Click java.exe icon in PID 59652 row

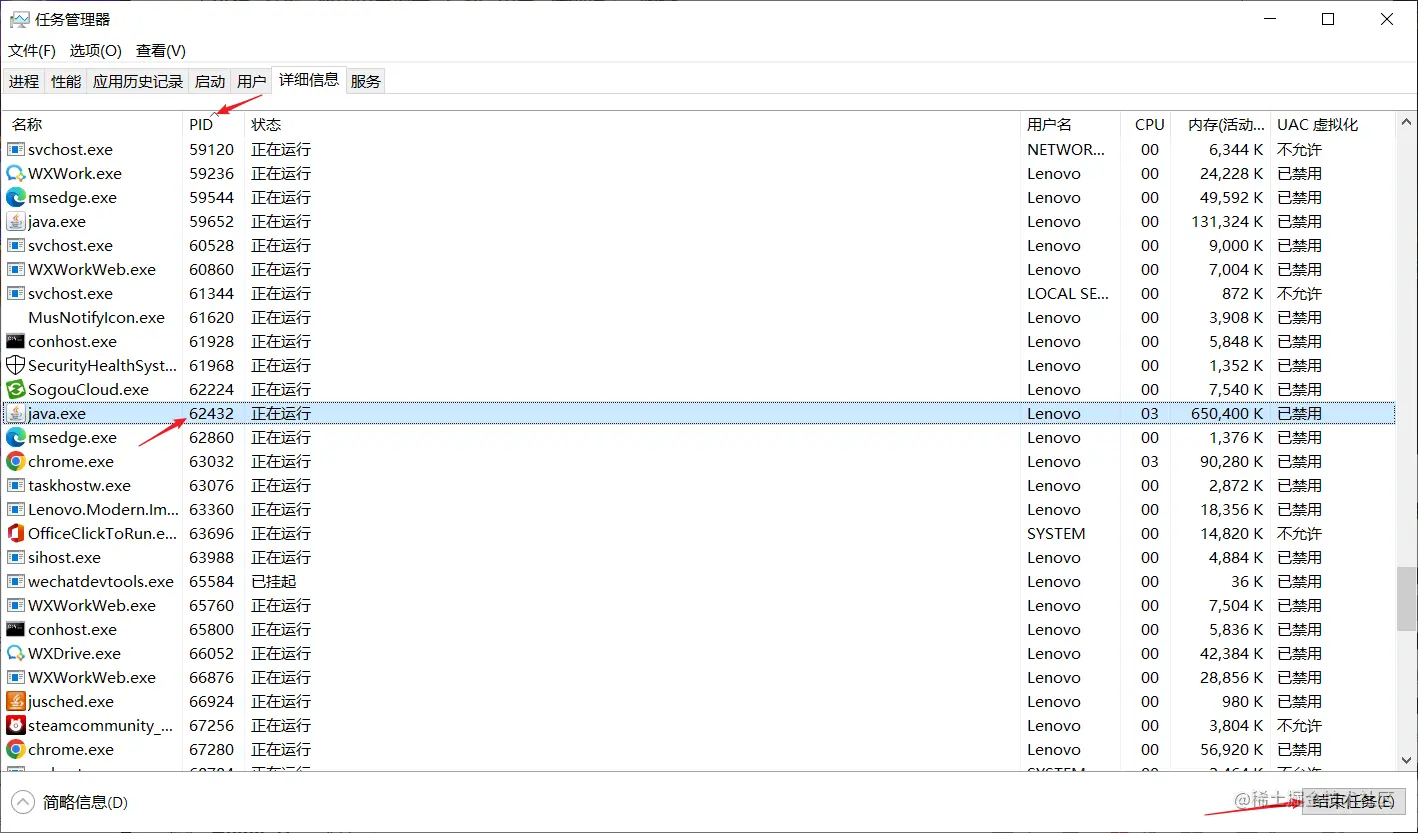[x=15, y=221]
